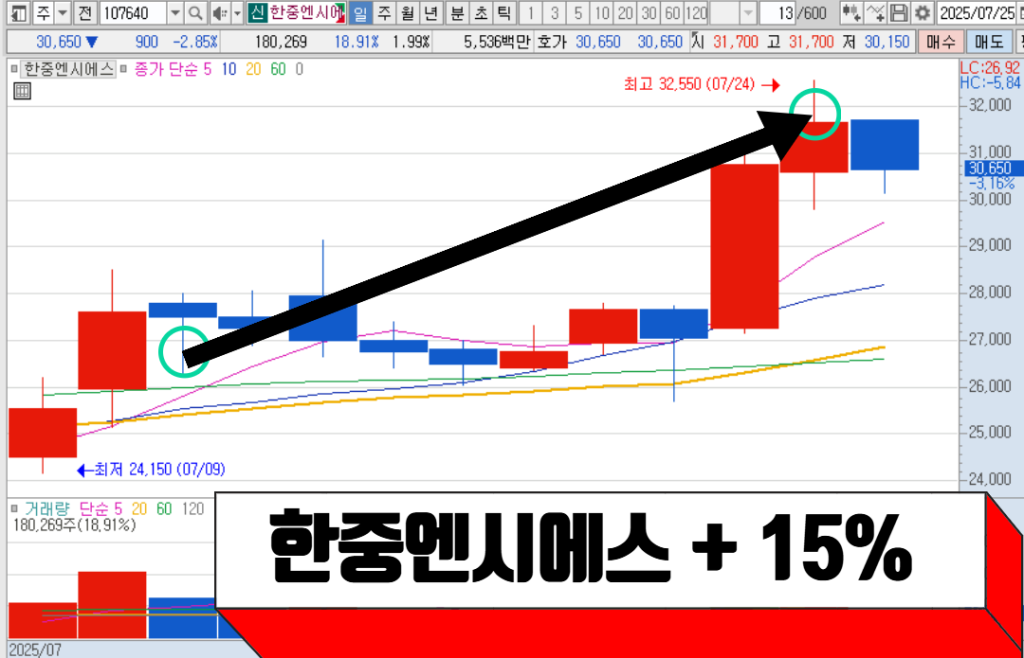Open the 주 market type dropdown arrow

[62, 12]
